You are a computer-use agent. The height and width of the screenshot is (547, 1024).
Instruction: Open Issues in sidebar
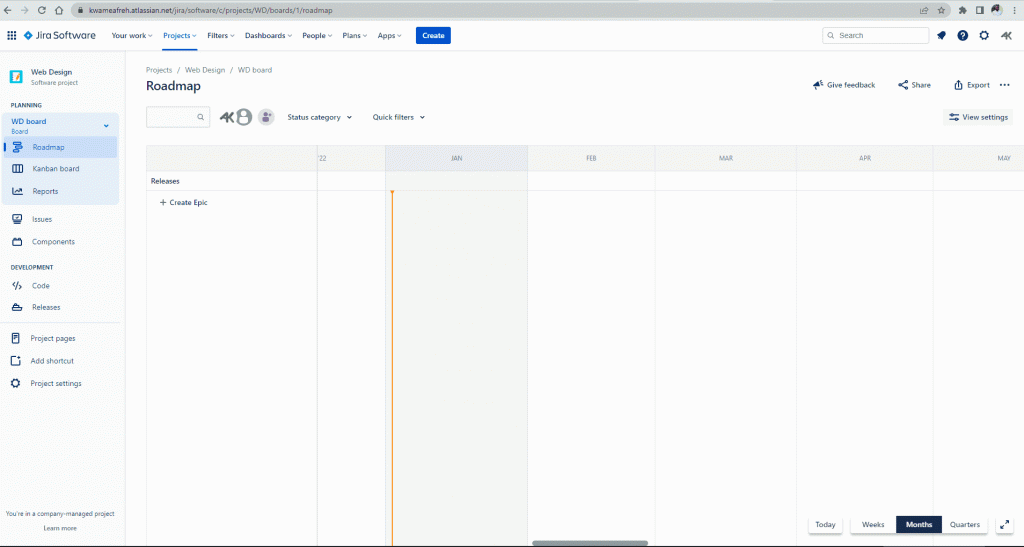[60, 219]
